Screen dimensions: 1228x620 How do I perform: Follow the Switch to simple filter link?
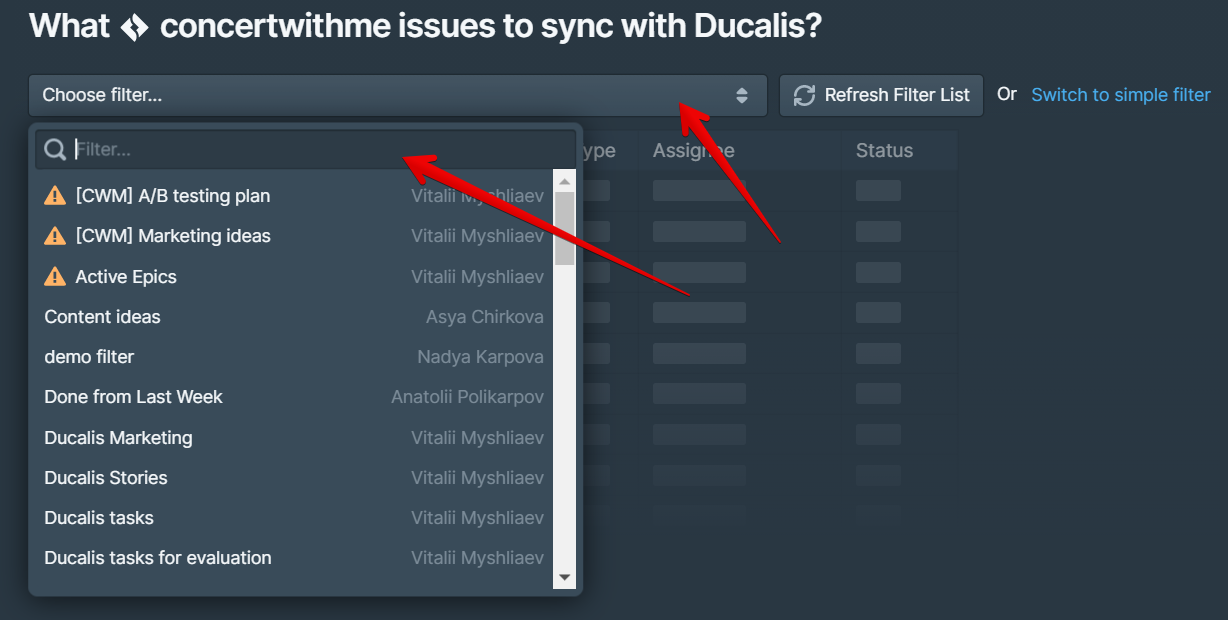(1121, 95)
